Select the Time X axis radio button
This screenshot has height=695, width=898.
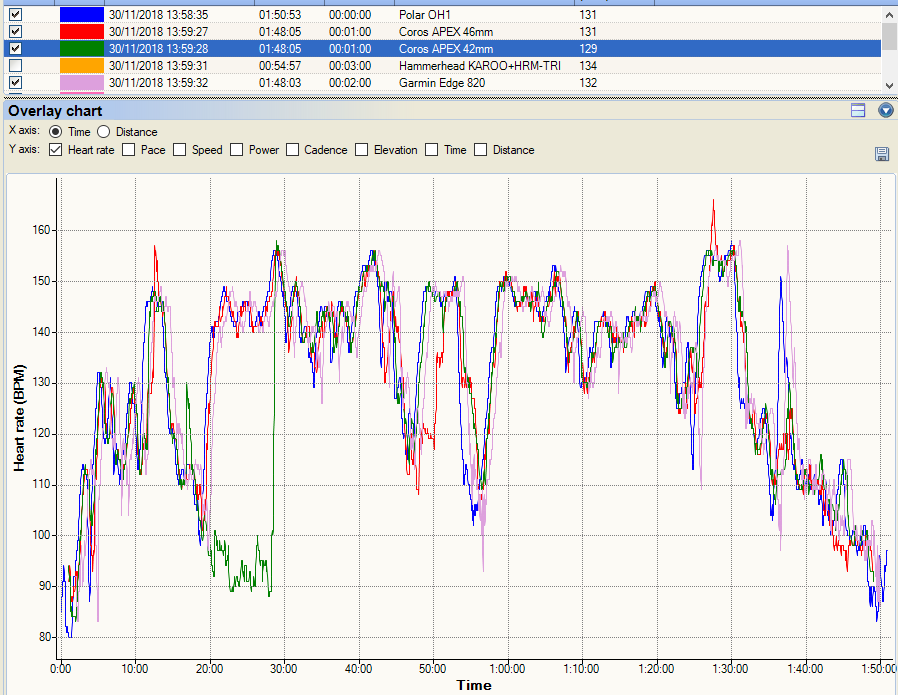56,132
